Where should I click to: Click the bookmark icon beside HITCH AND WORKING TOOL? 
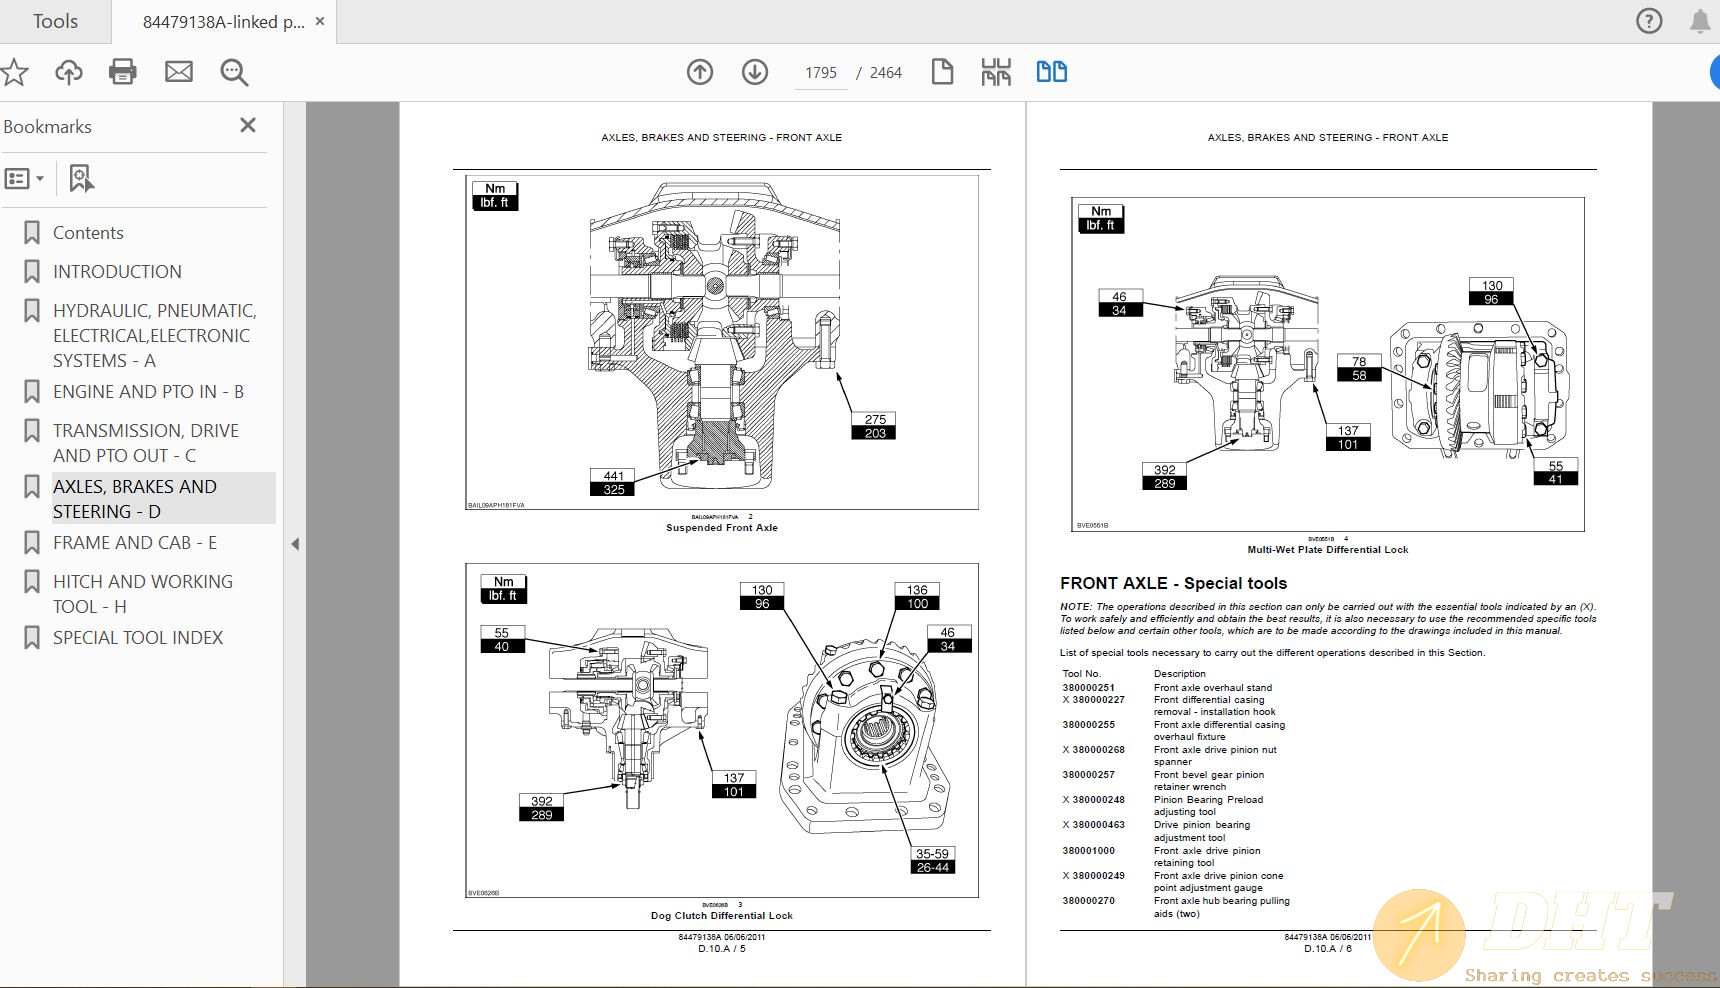32,582
